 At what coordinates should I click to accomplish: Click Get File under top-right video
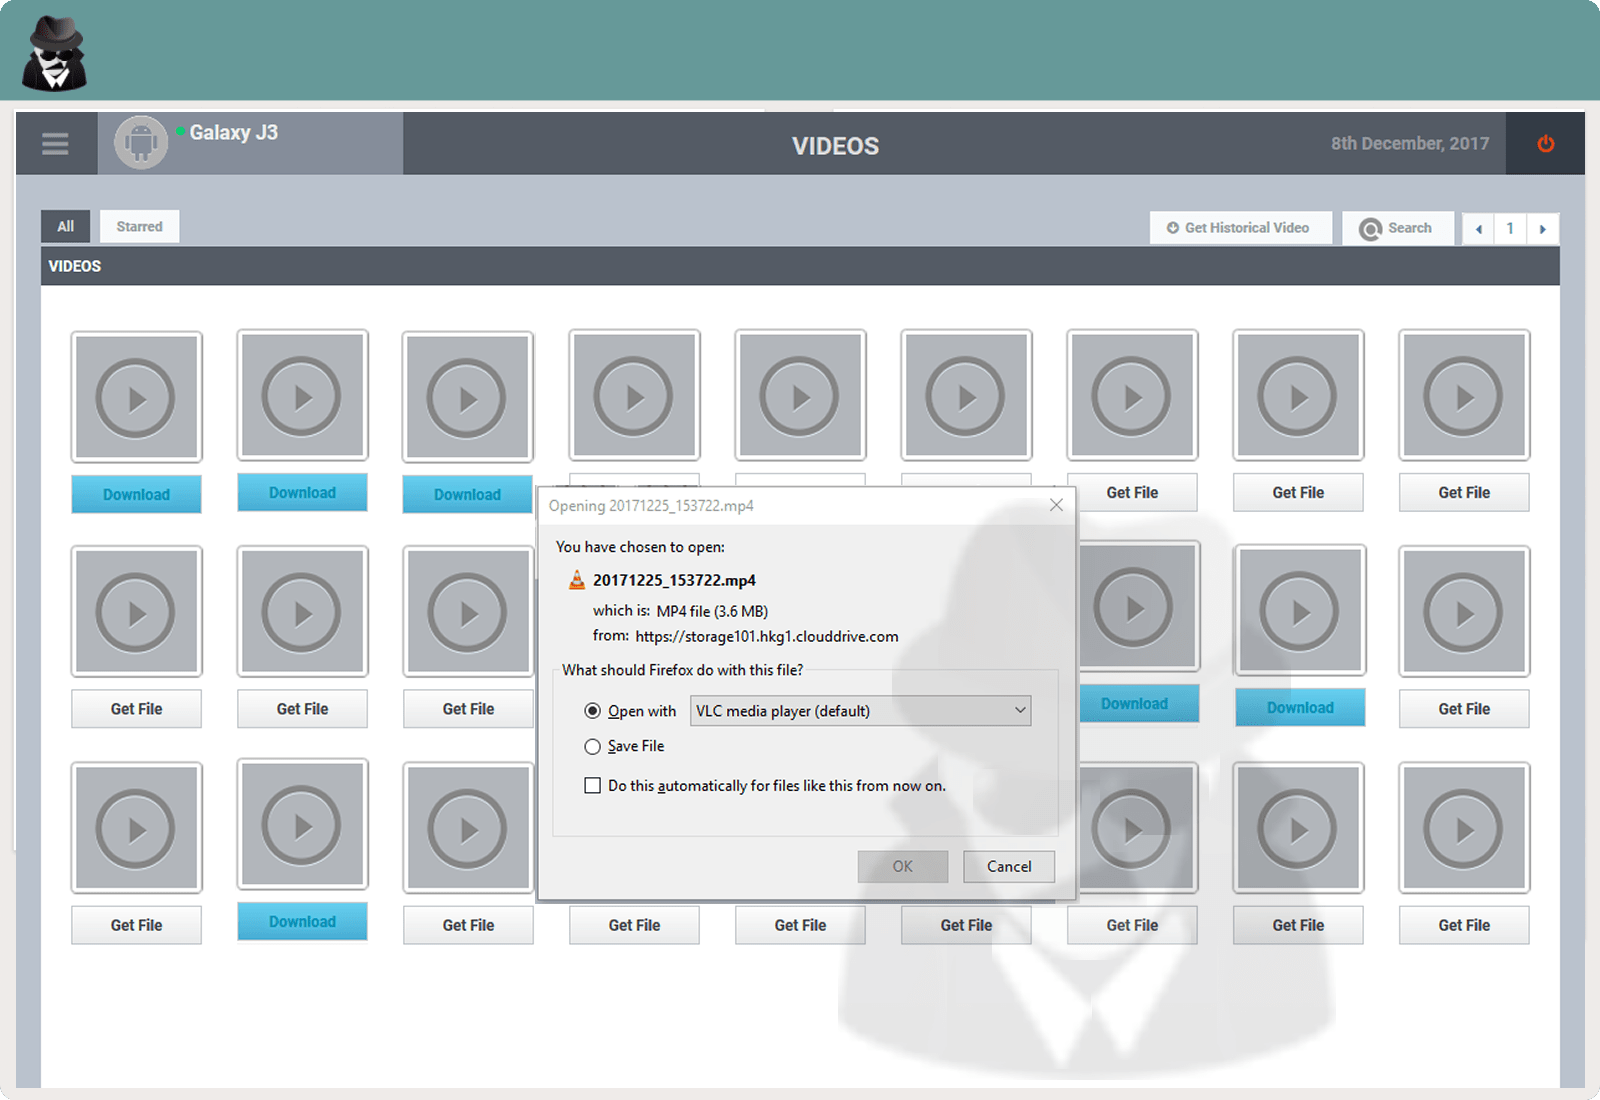[x=1463, y=492]
